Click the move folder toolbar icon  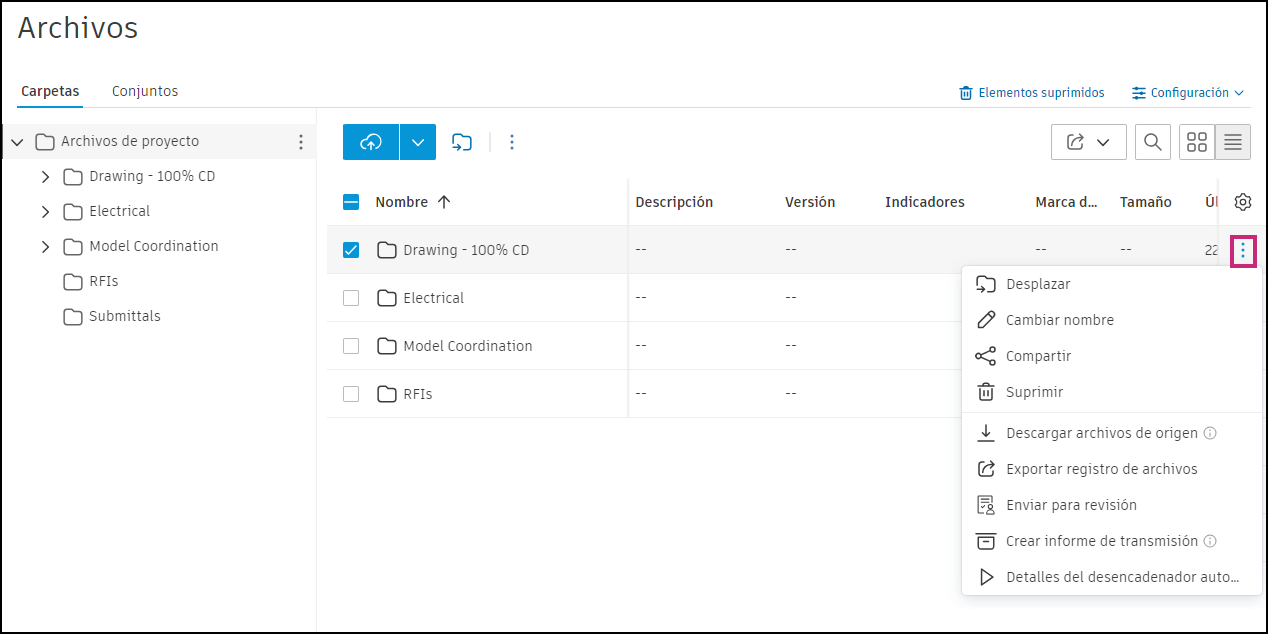pos(461,142)
